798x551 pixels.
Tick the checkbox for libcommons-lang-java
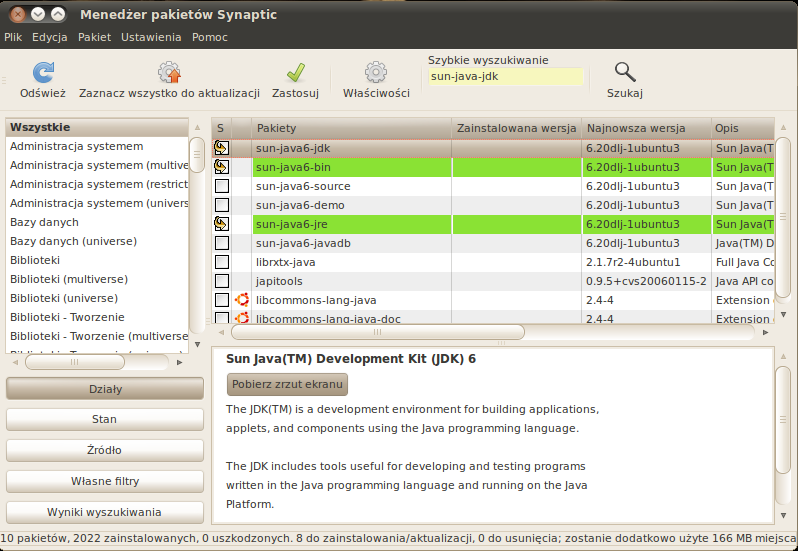(221, 300)
